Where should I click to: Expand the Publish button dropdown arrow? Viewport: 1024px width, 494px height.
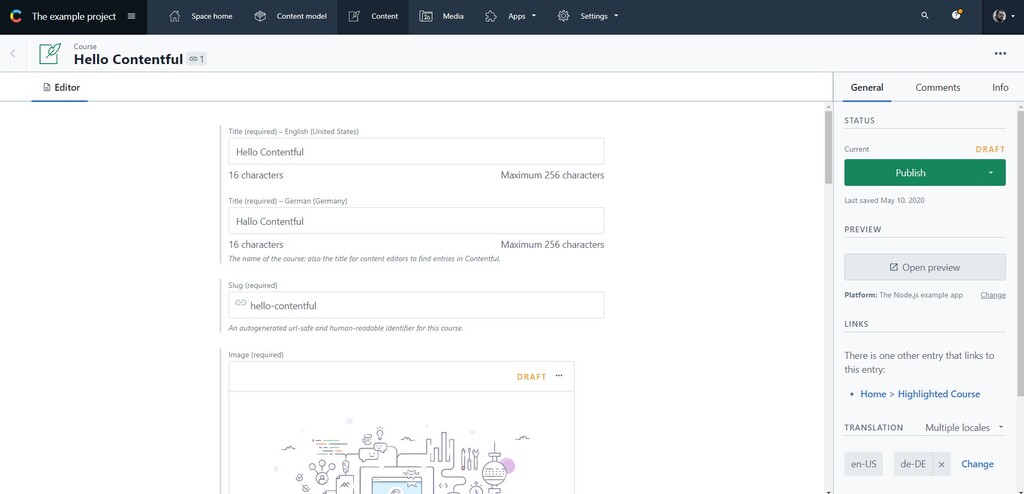(x=991, y=173)
